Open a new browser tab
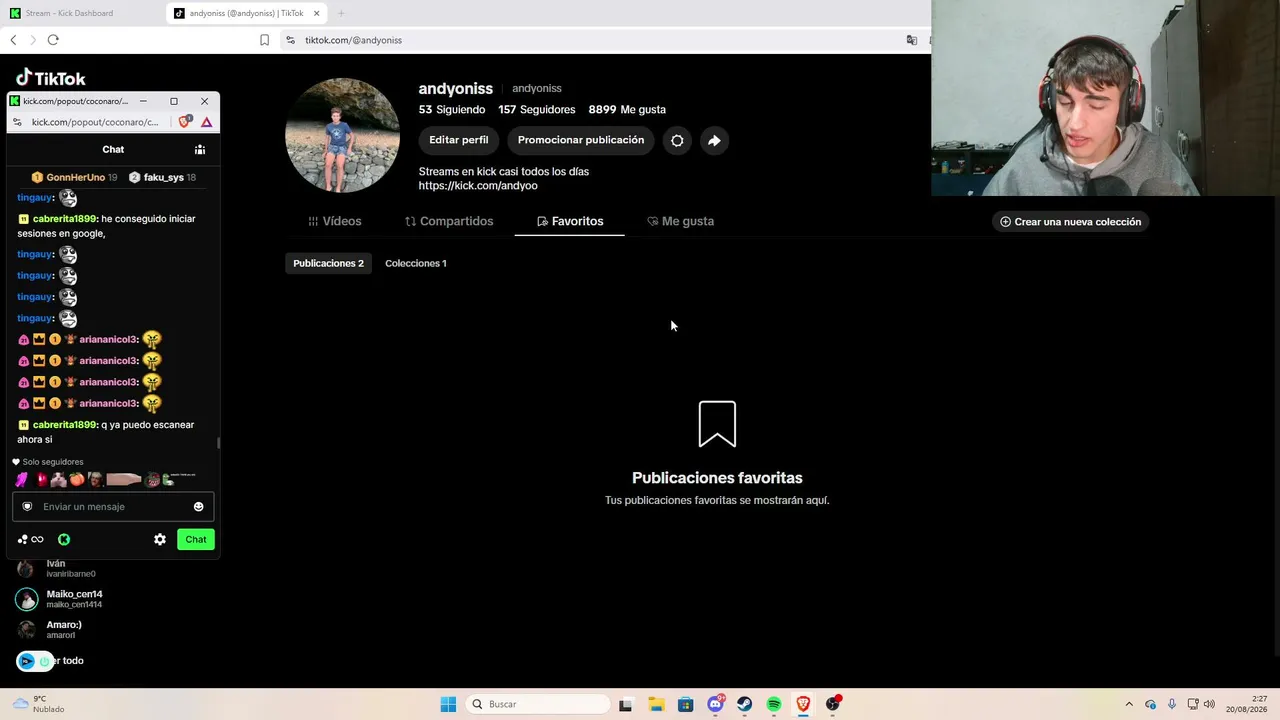Viewport: 1280px width, 720px height. (341, 13)
